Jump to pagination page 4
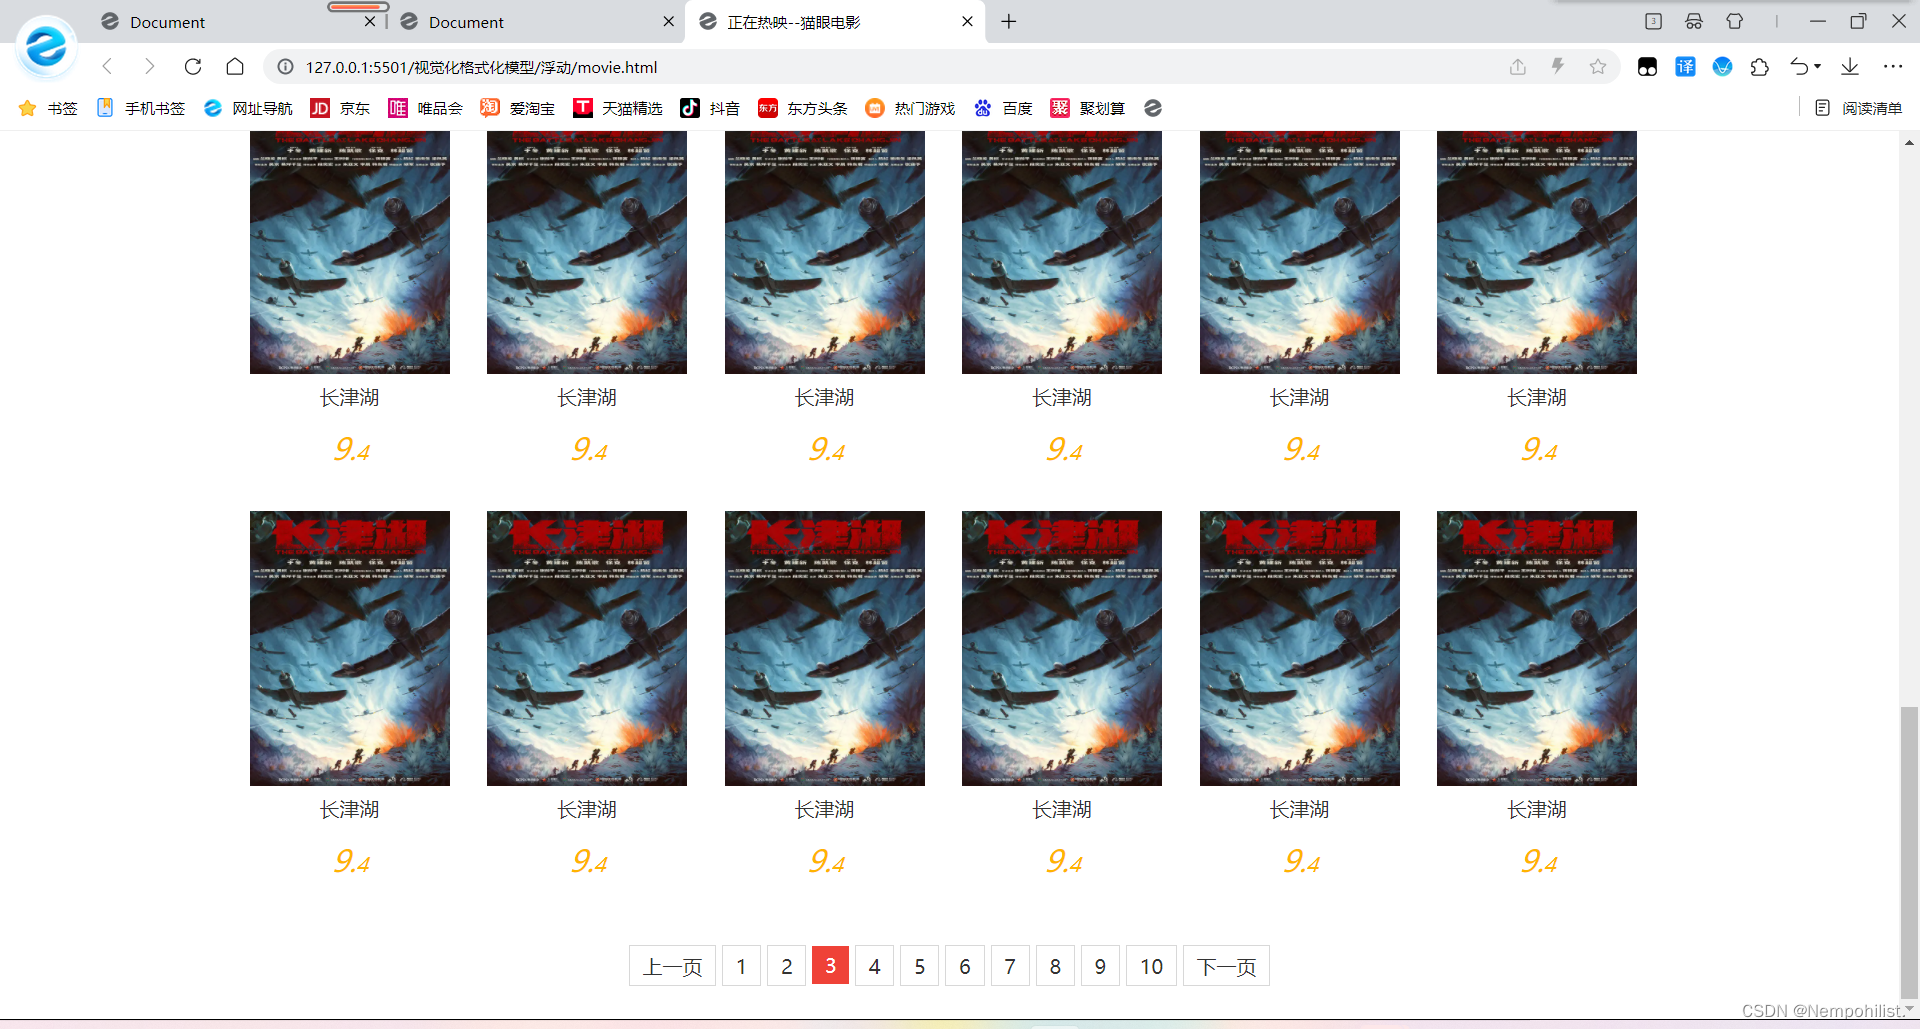The height and width of the screenshot is (1029, 1920). 875,966
